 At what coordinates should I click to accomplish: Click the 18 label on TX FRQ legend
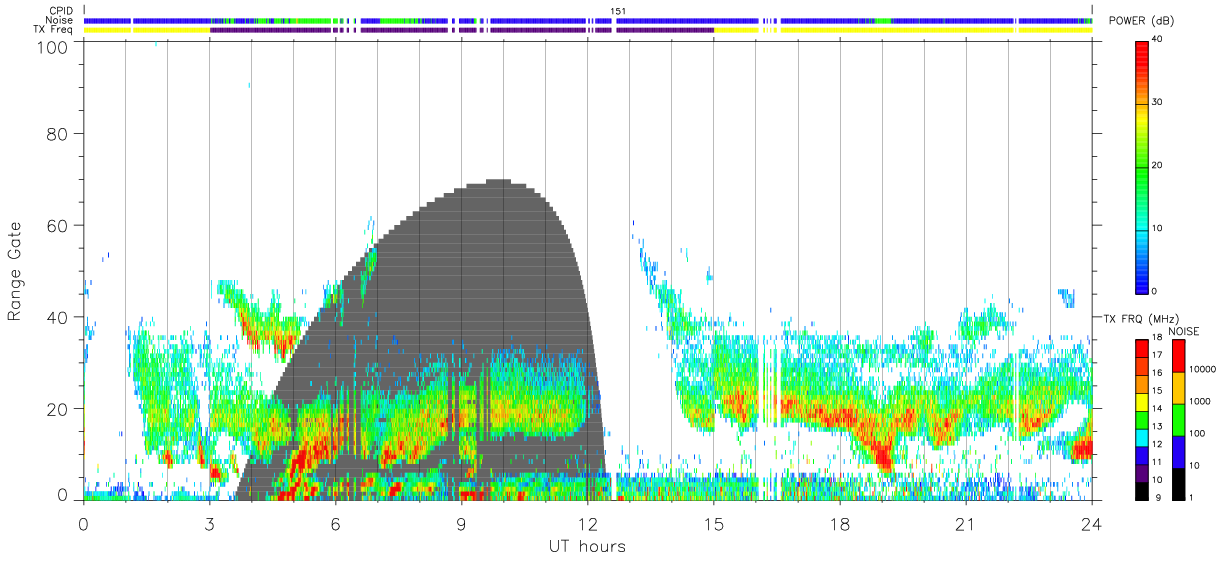1159,339
